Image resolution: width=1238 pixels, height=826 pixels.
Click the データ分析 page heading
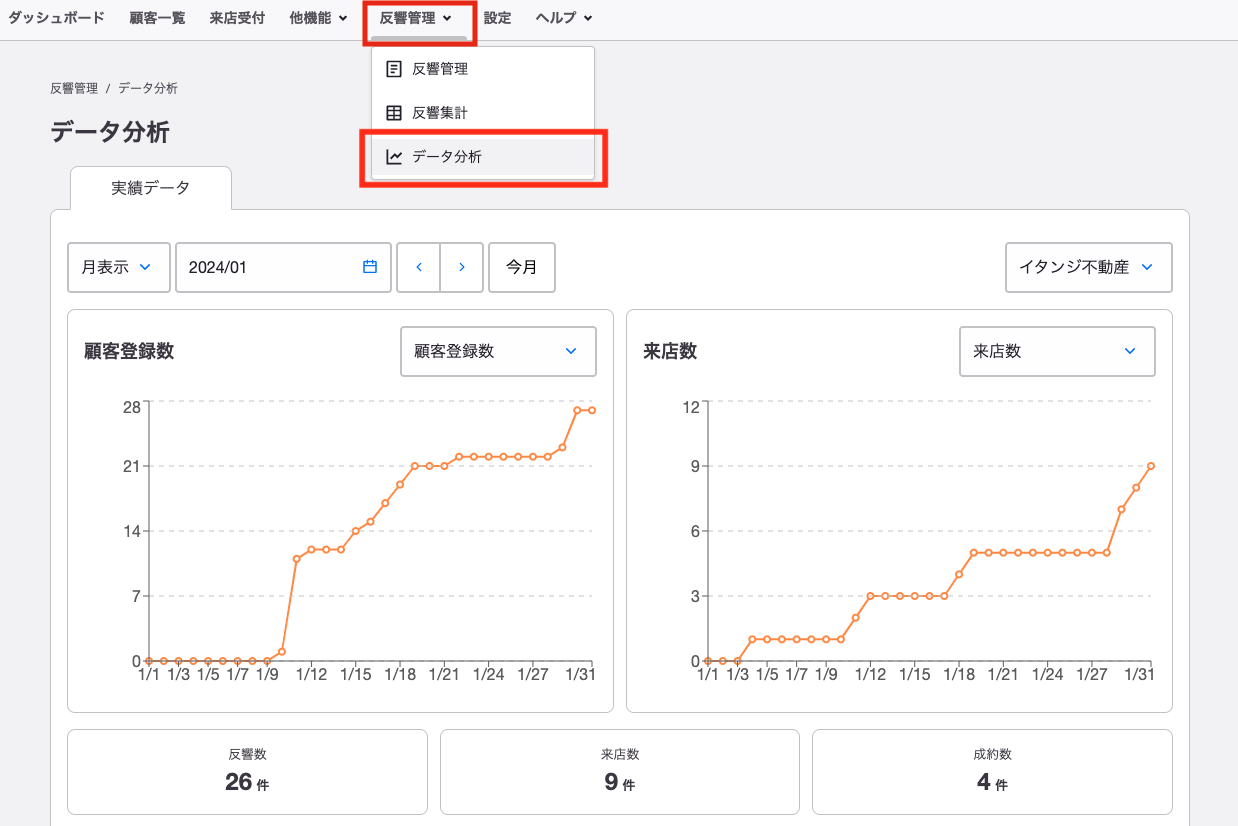click(x=110, y=132)
